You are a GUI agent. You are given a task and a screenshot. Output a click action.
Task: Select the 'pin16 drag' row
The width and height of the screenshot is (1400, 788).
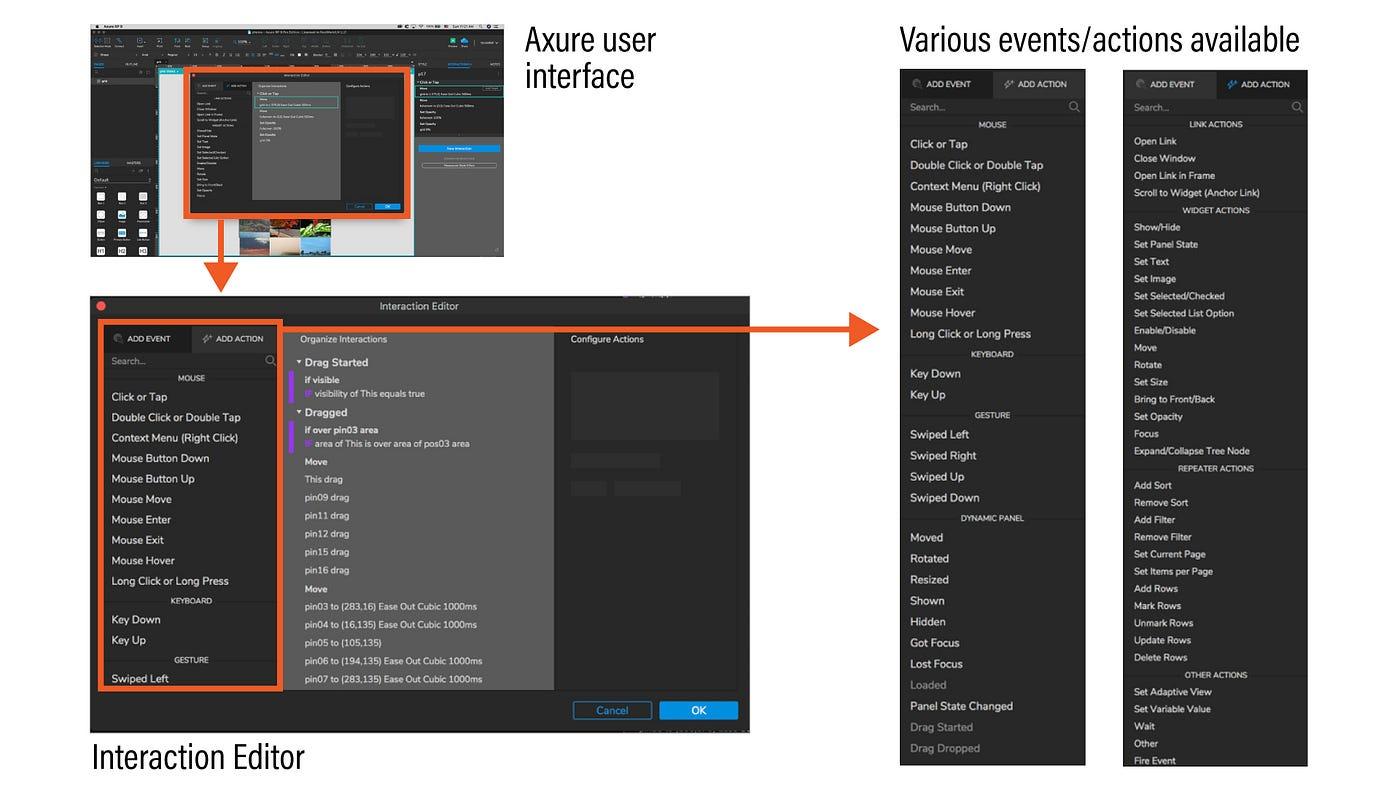coord(327,570)
